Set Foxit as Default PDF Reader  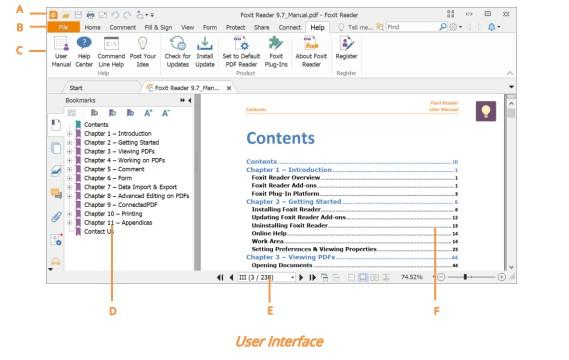pyautogui.click(x=241, y=52)
